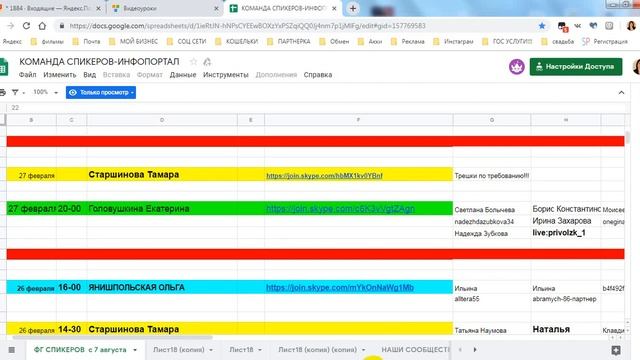Open ФГ СПИКЕРОВ с 7 августа tab dropdown
The height and width of the screenshot is (360, 640).
[x=135, y=350]
